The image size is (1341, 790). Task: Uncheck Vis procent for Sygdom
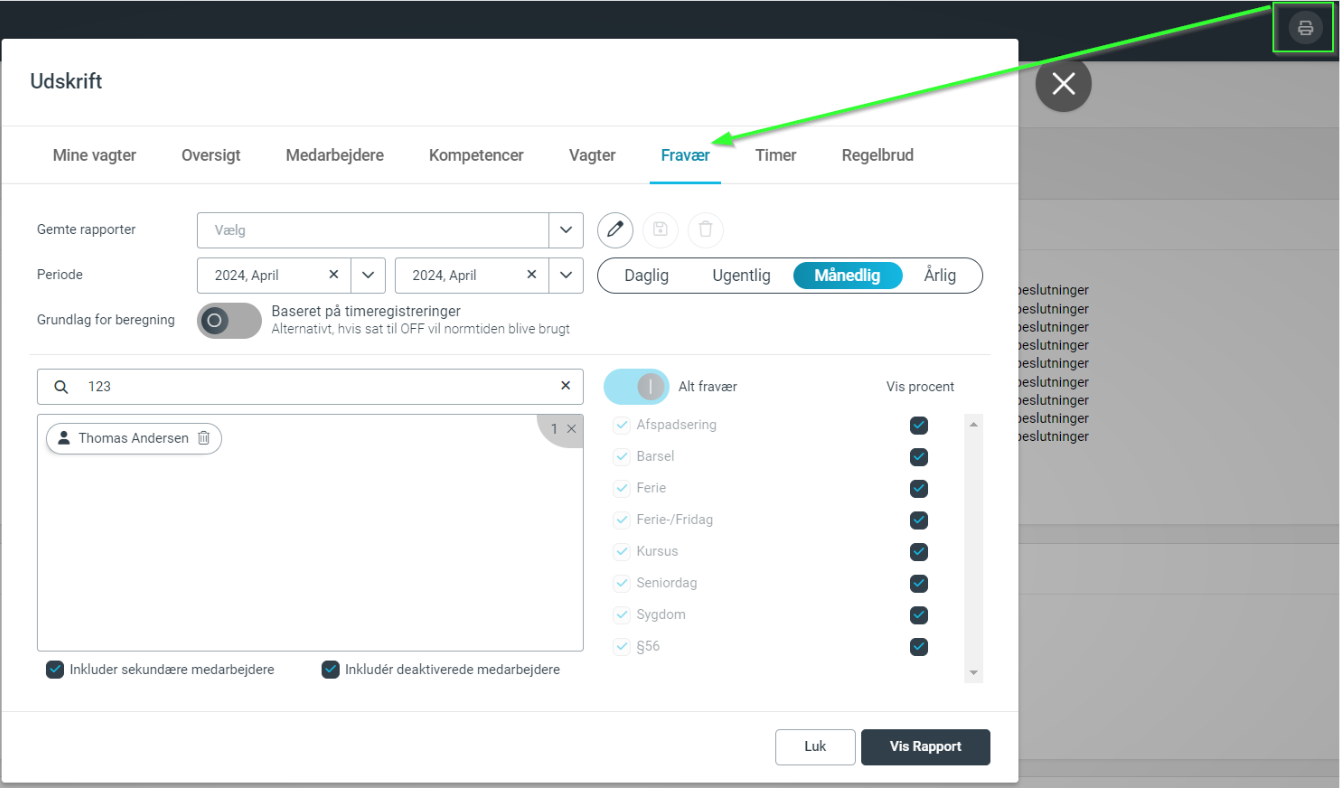pos(918,615)
